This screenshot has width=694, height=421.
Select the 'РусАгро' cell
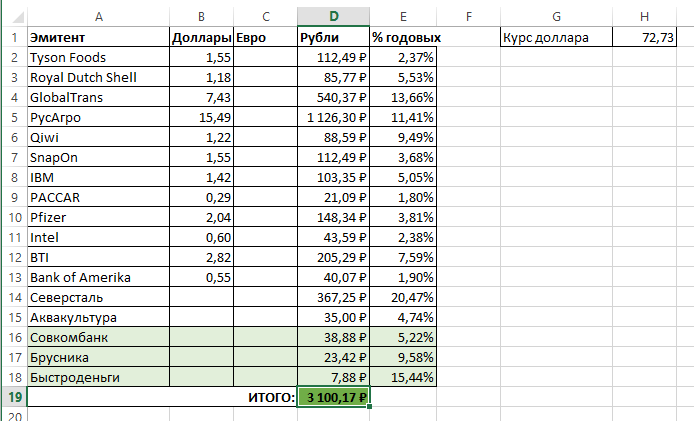point(98,117)
